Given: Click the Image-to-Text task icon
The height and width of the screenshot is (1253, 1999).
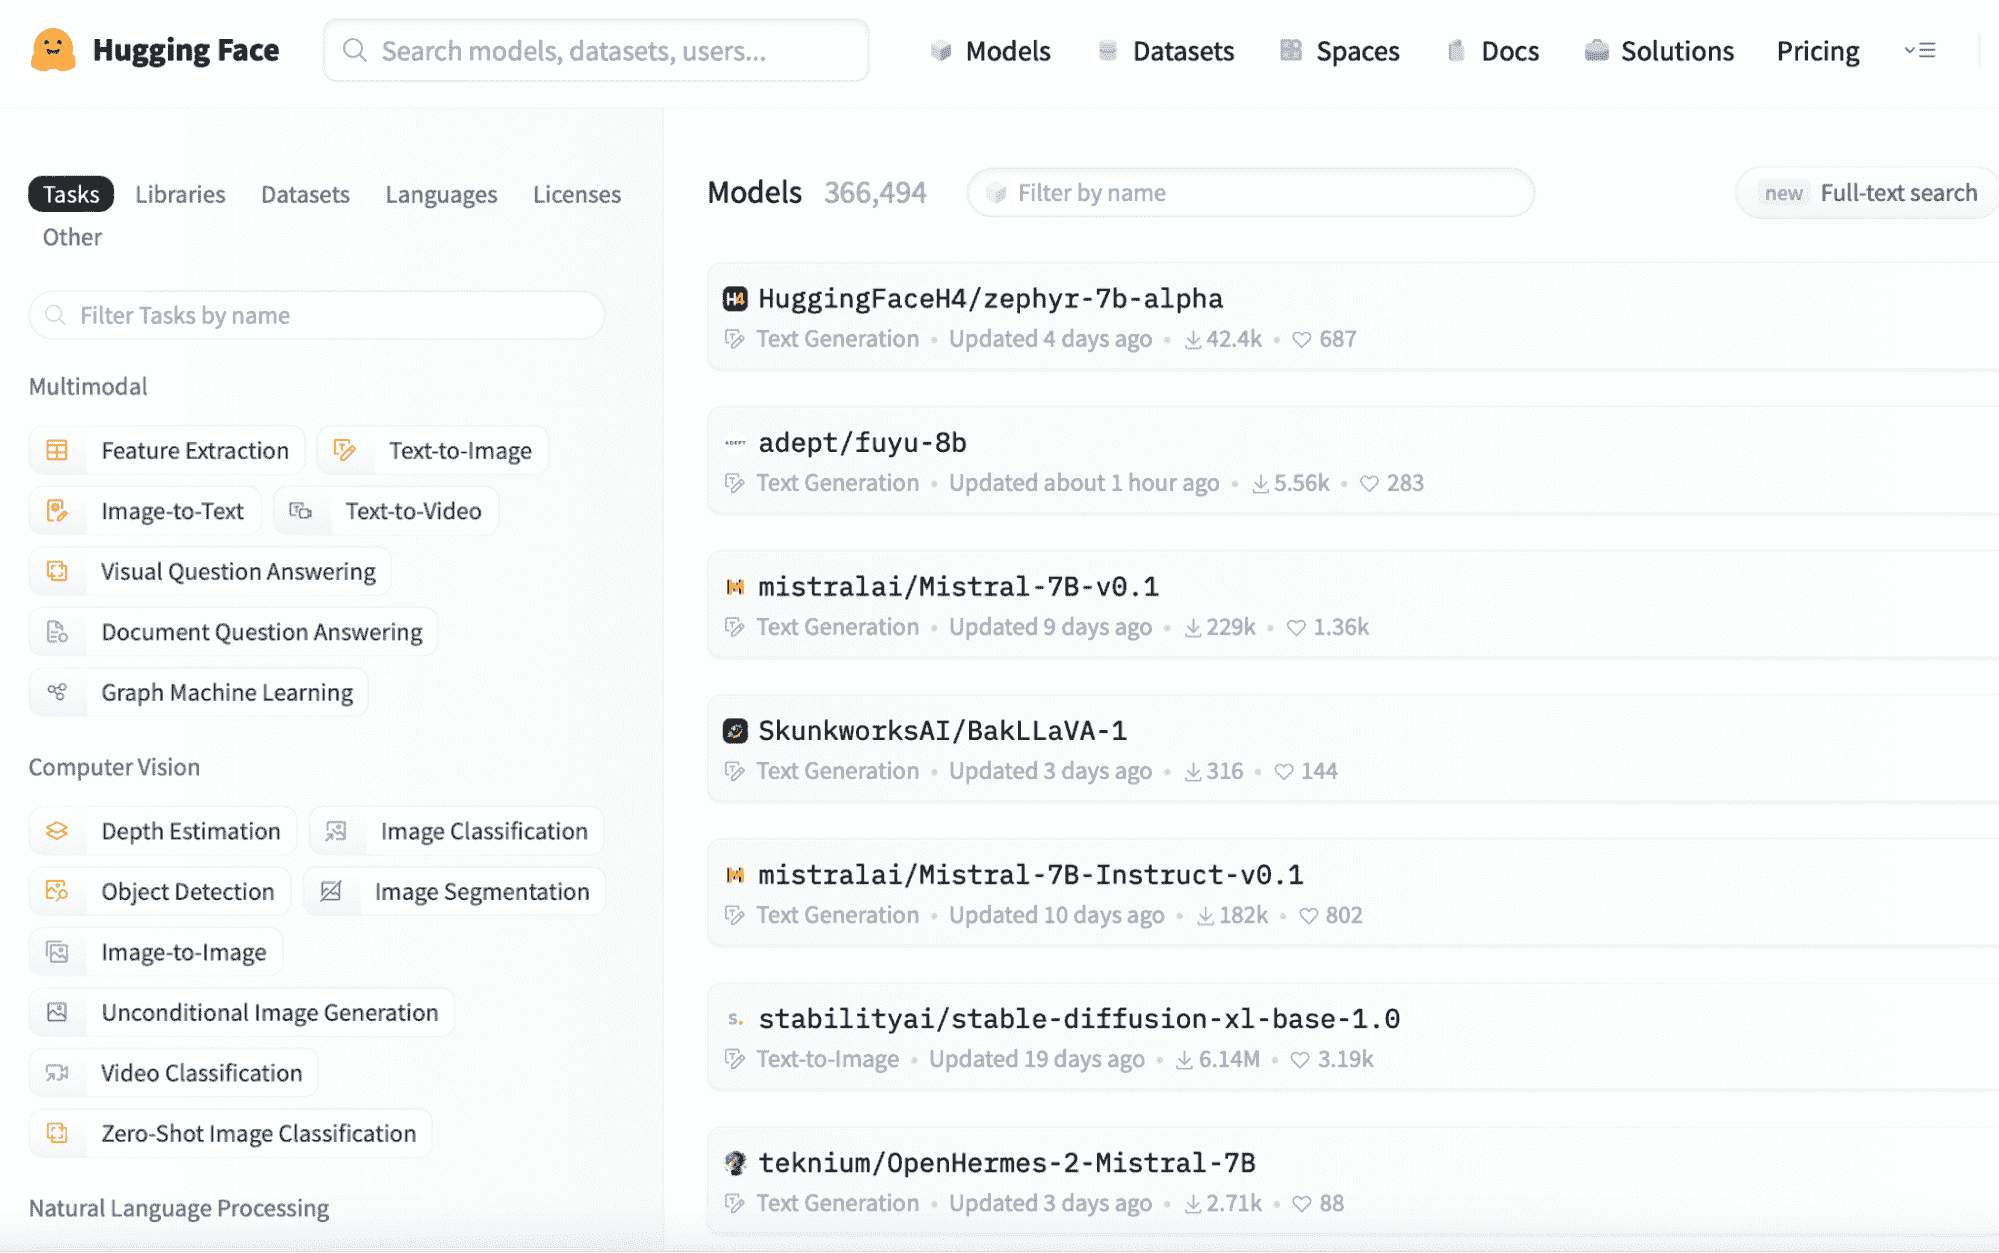Looking at the screenshot, I should 58,510.
